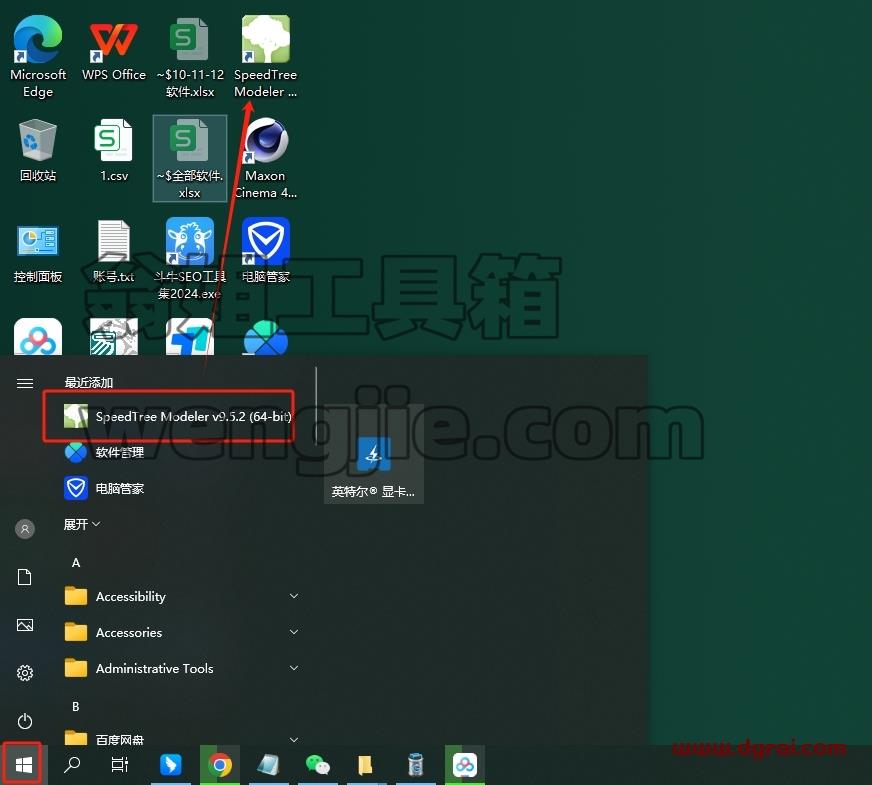The width and height of the screenshot is (872, 785).
Task: Open the 英特尔® 显卡 tile
Action: point(374,454)
